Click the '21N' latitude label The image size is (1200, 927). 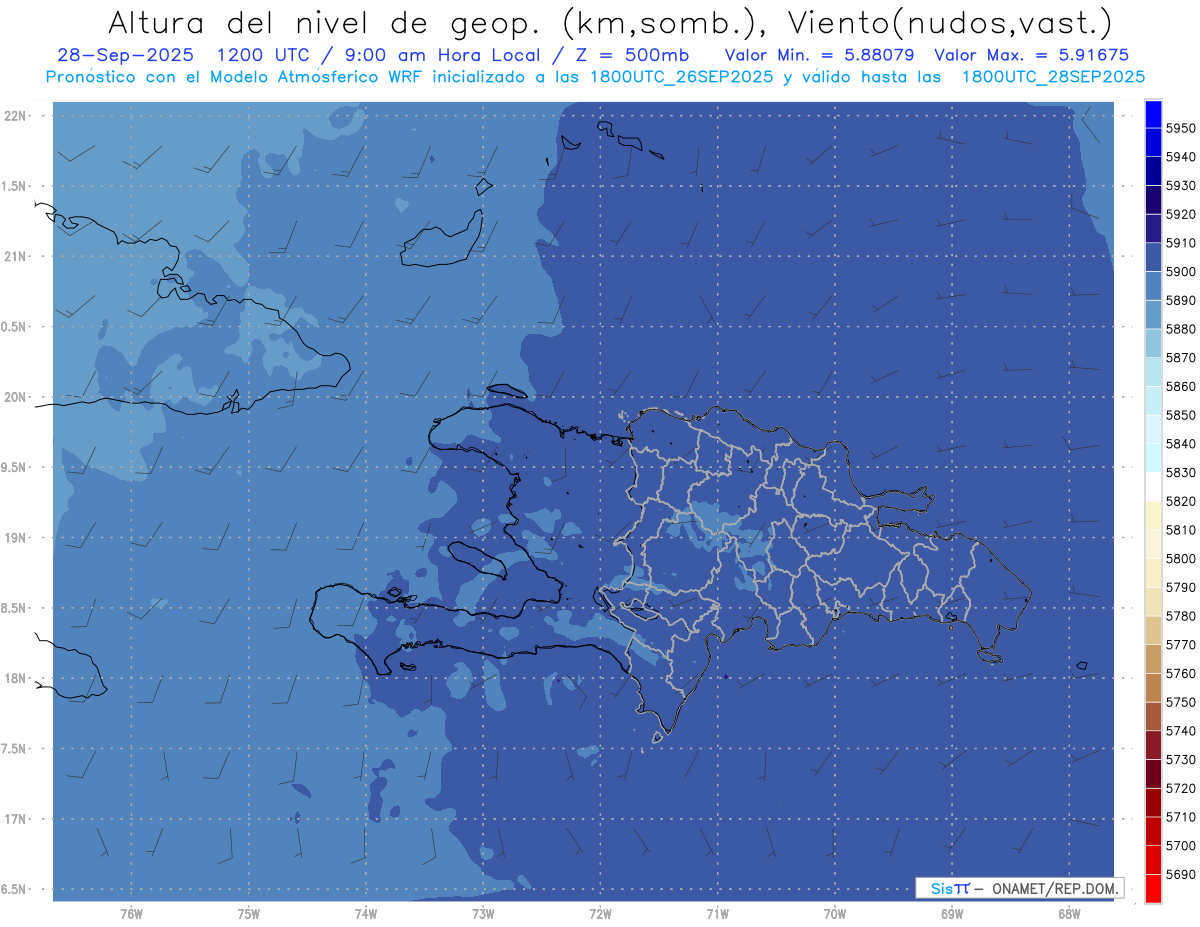17,257
